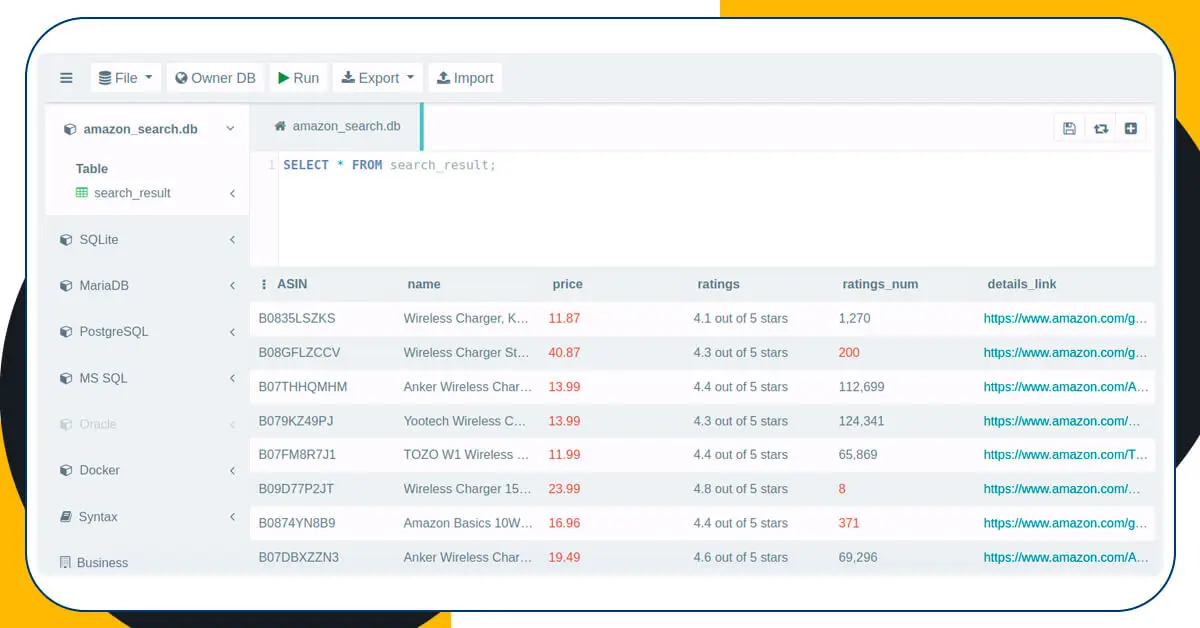Save the query with floppy disk icon
The width and height of the screenshot is (1200, 628).
point(1069,128)
